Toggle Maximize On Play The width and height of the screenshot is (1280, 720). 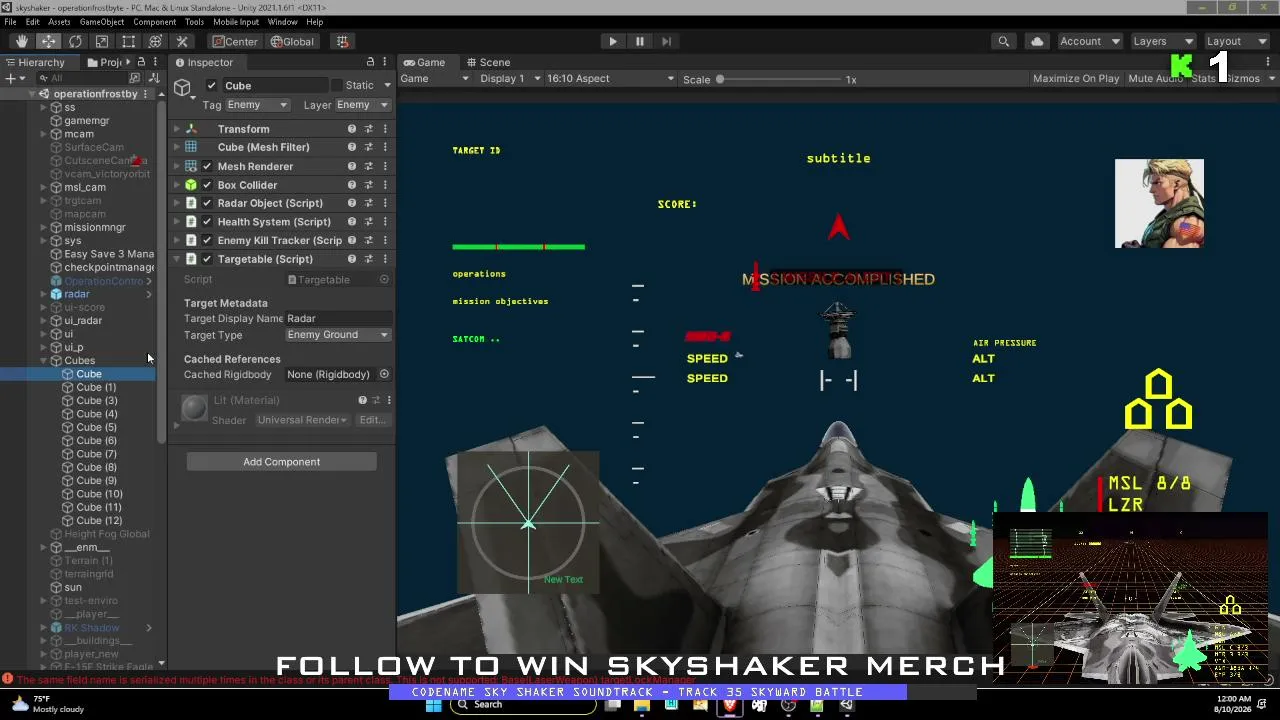coord(1076,79)
